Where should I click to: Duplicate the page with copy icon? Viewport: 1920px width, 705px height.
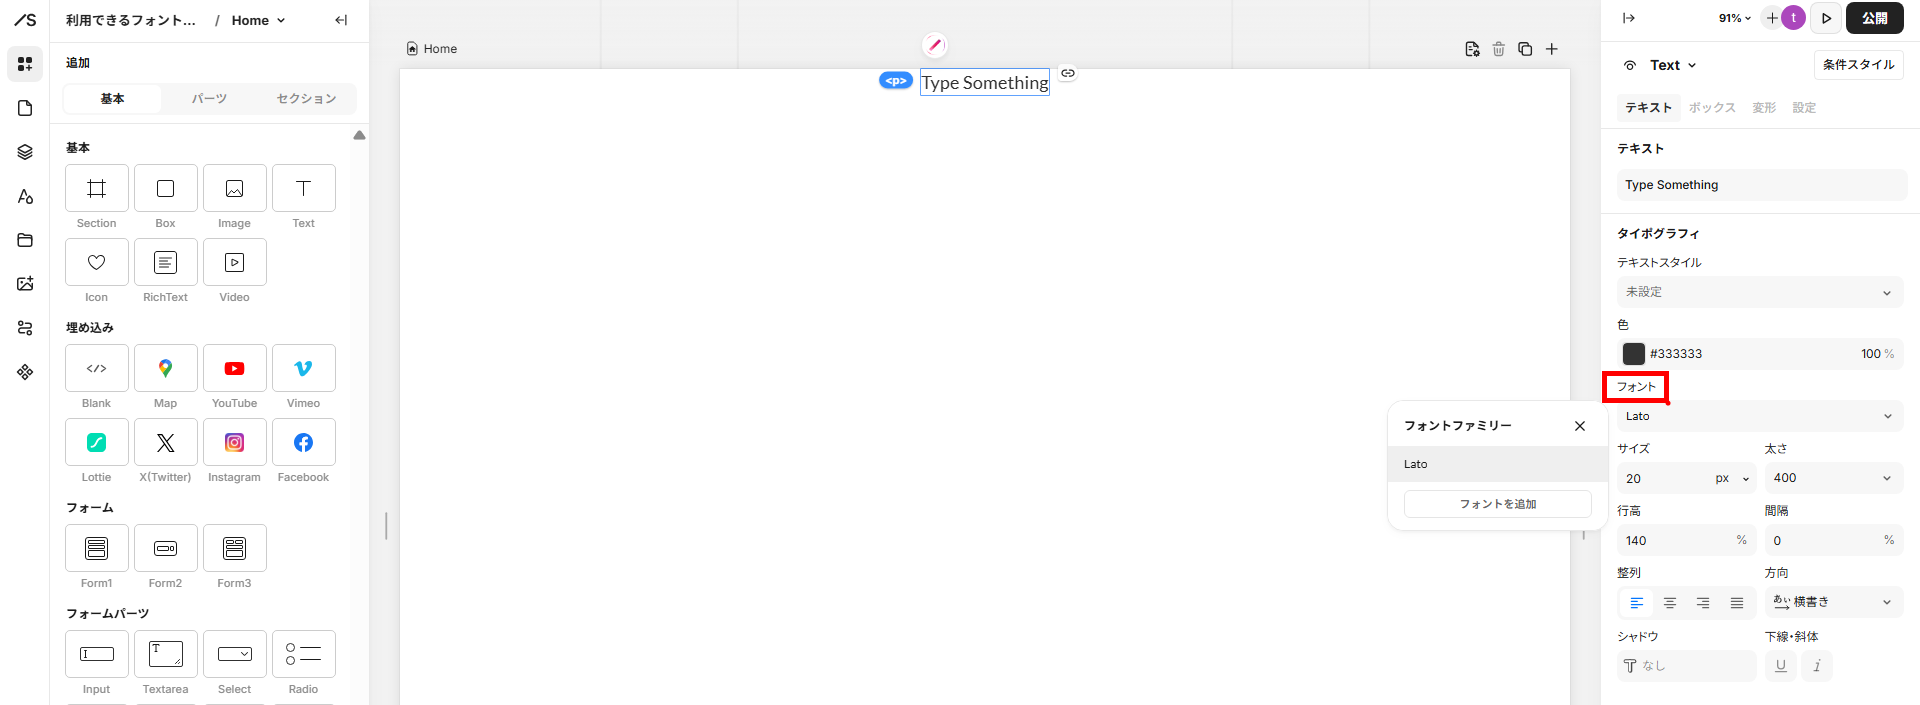[1525, 49]
